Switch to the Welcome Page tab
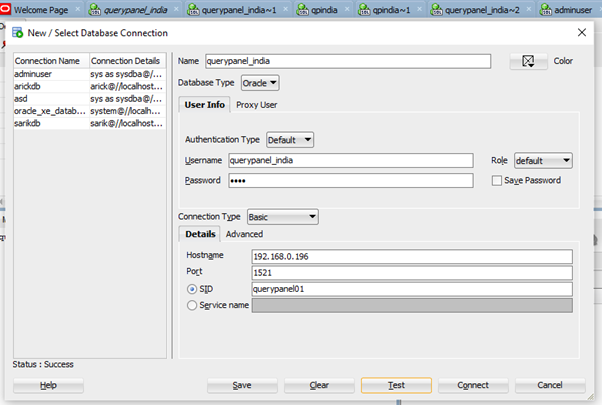The width and height of the screenshot is (602, 405). 41,10
